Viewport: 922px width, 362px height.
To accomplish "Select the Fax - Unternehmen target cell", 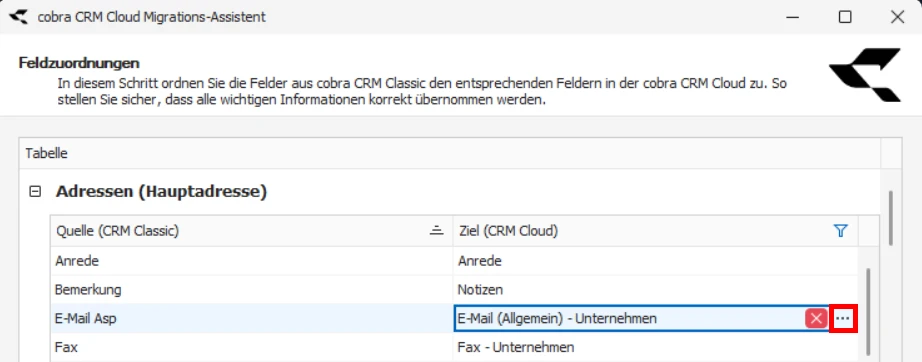I will pyautogui.click(x=655, y=347).
